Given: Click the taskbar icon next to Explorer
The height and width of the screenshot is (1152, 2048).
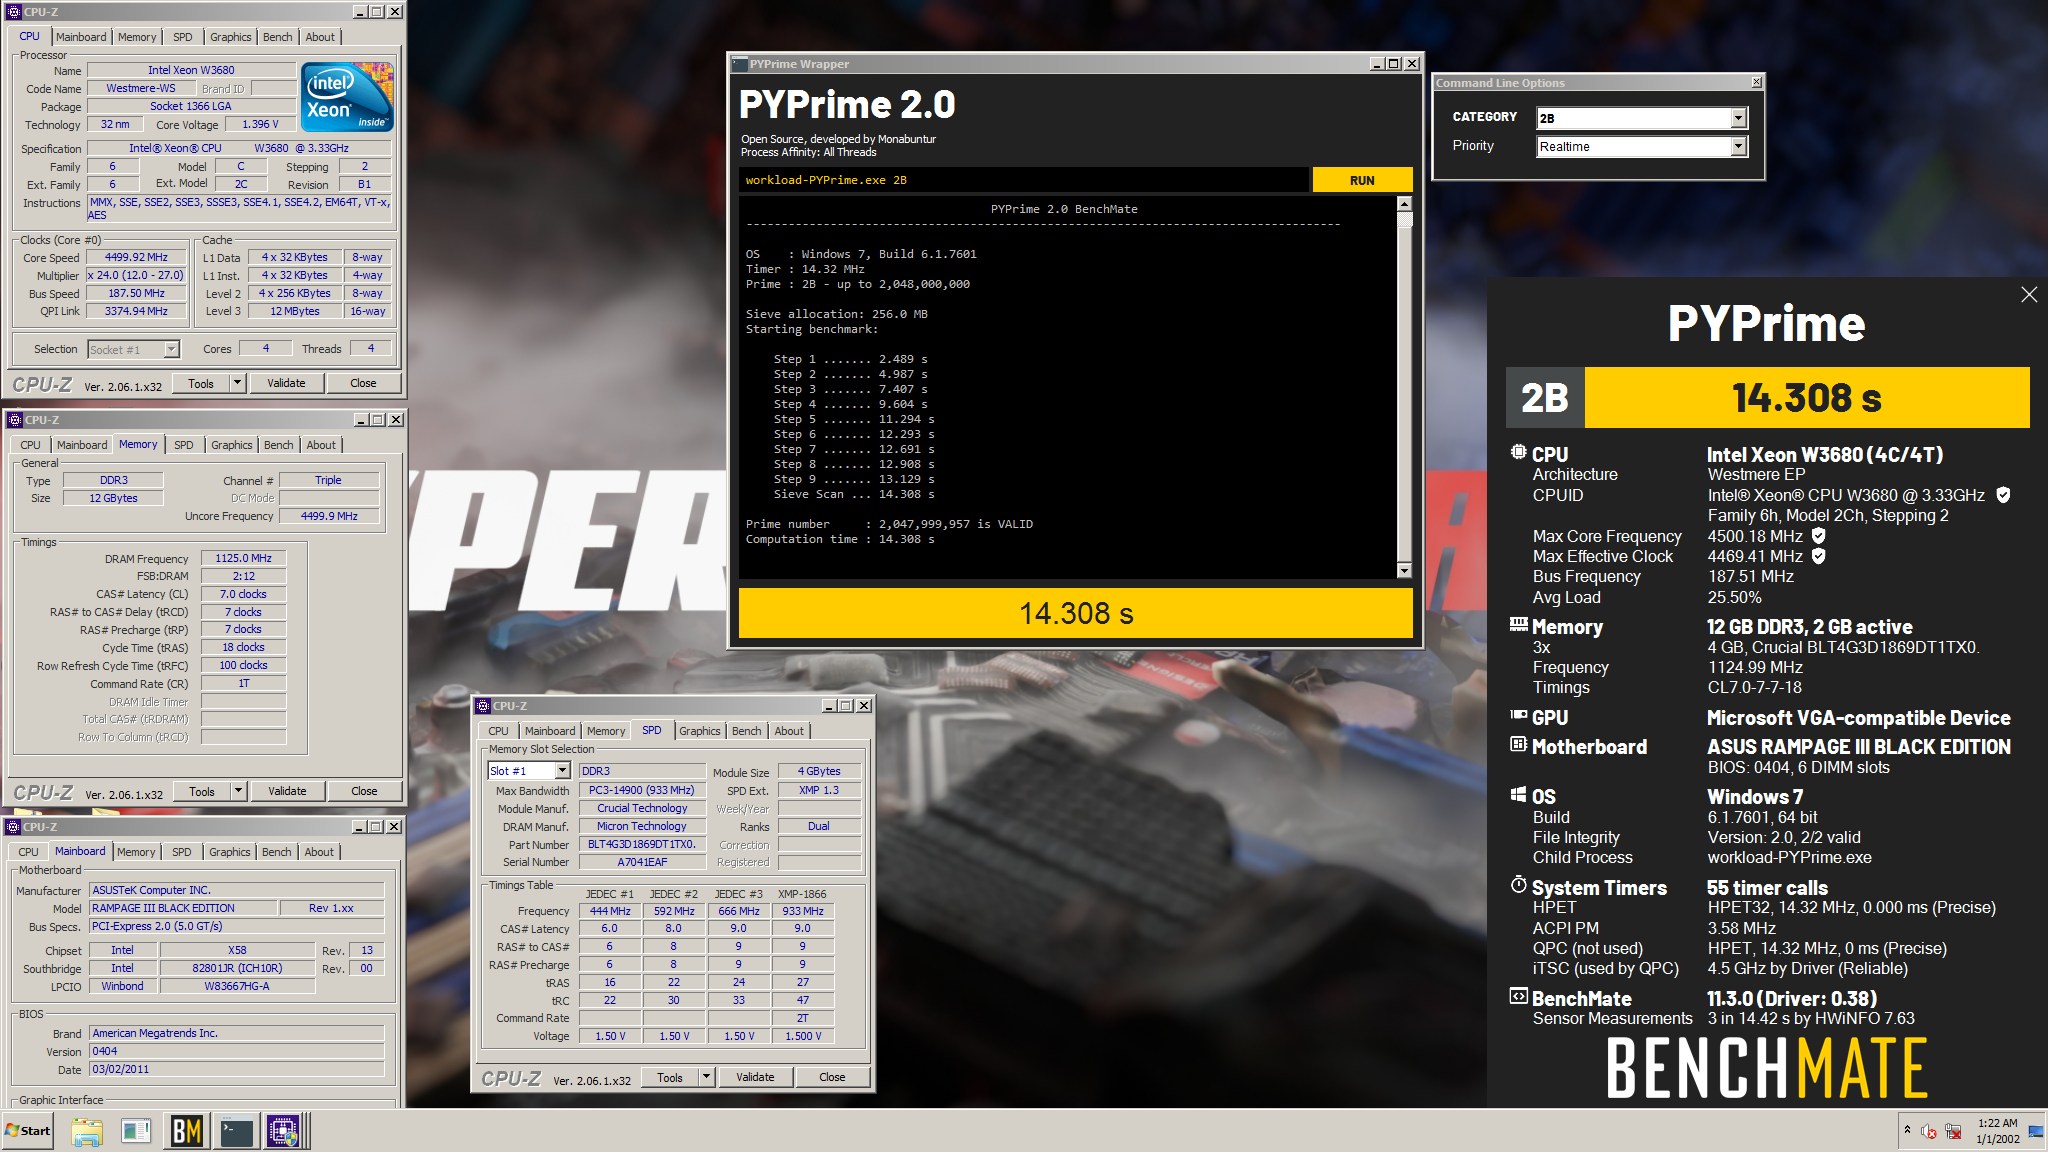Looking at the screenshot, I should pyautogui.click(x=136, y=1131).
